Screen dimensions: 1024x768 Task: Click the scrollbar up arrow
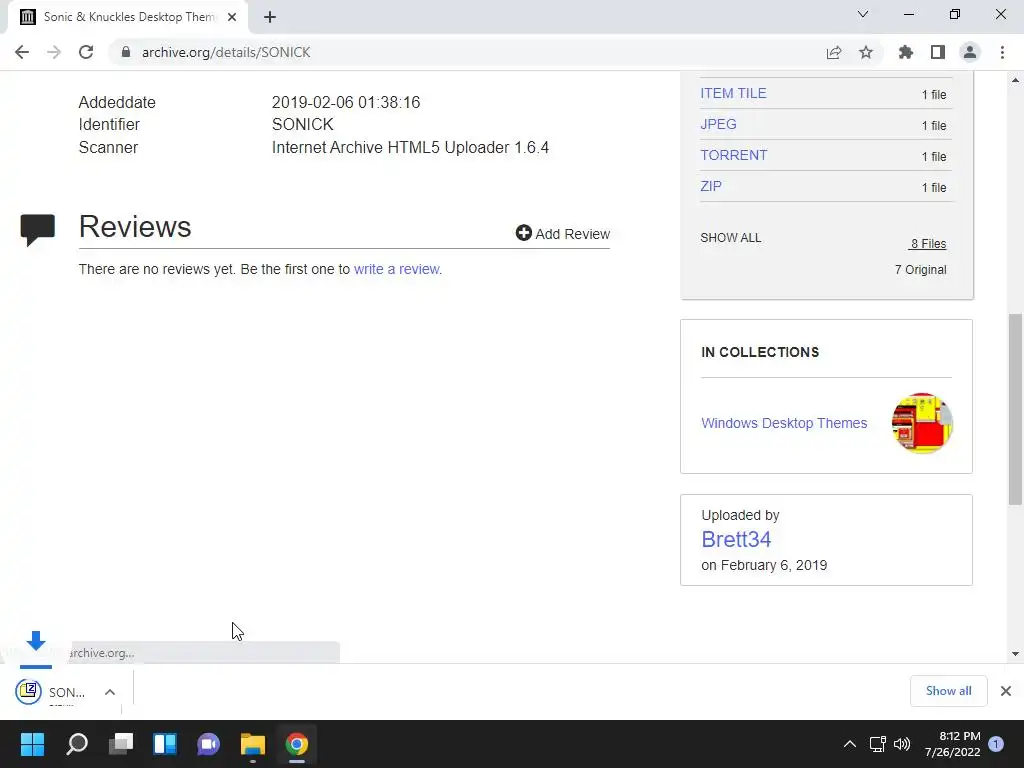[1015, 80]
